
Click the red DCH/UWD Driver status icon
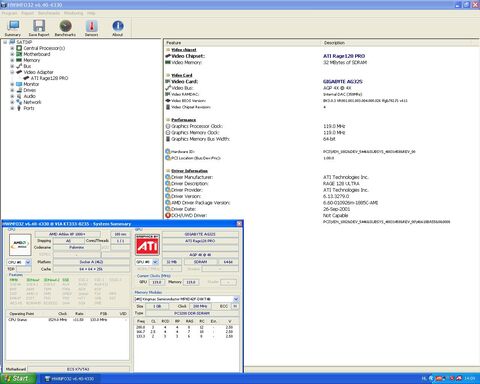pos(168,215)
